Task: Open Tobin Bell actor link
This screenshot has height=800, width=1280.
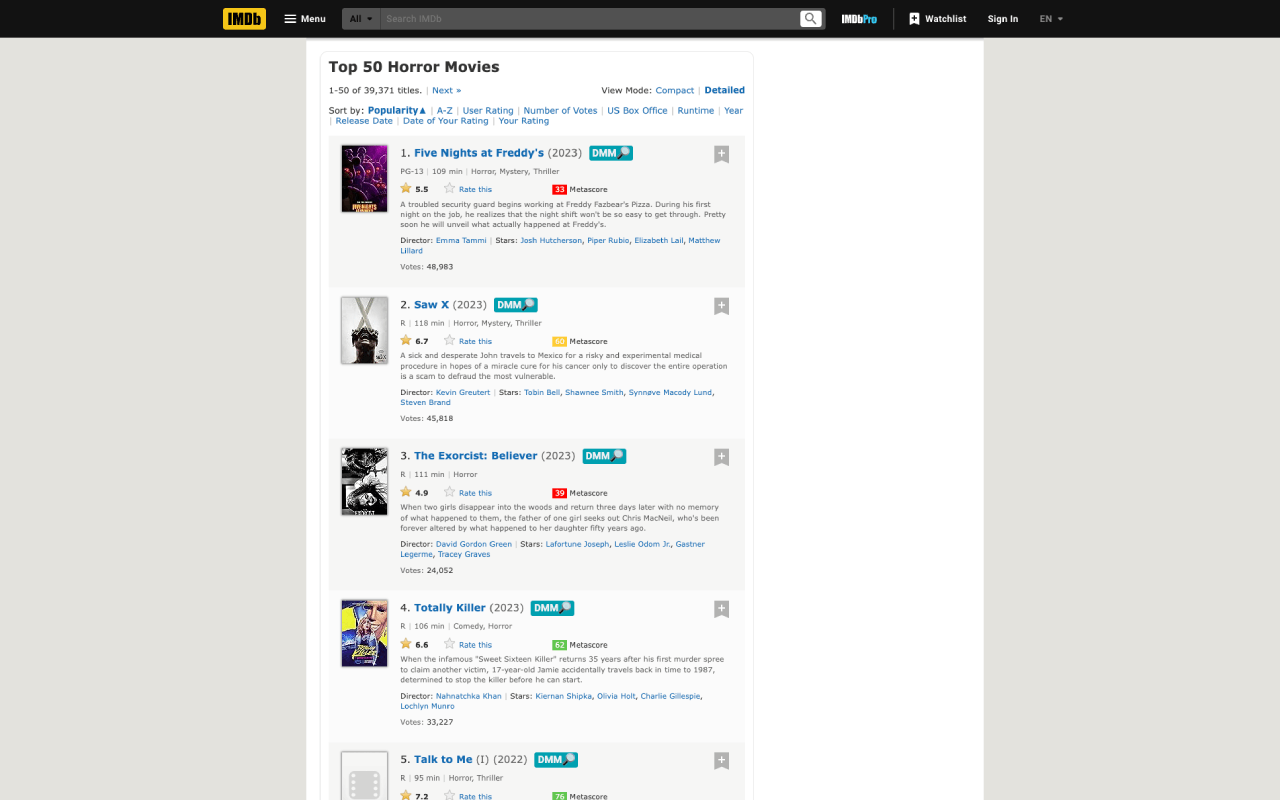Action: click(x=542, y=392)
